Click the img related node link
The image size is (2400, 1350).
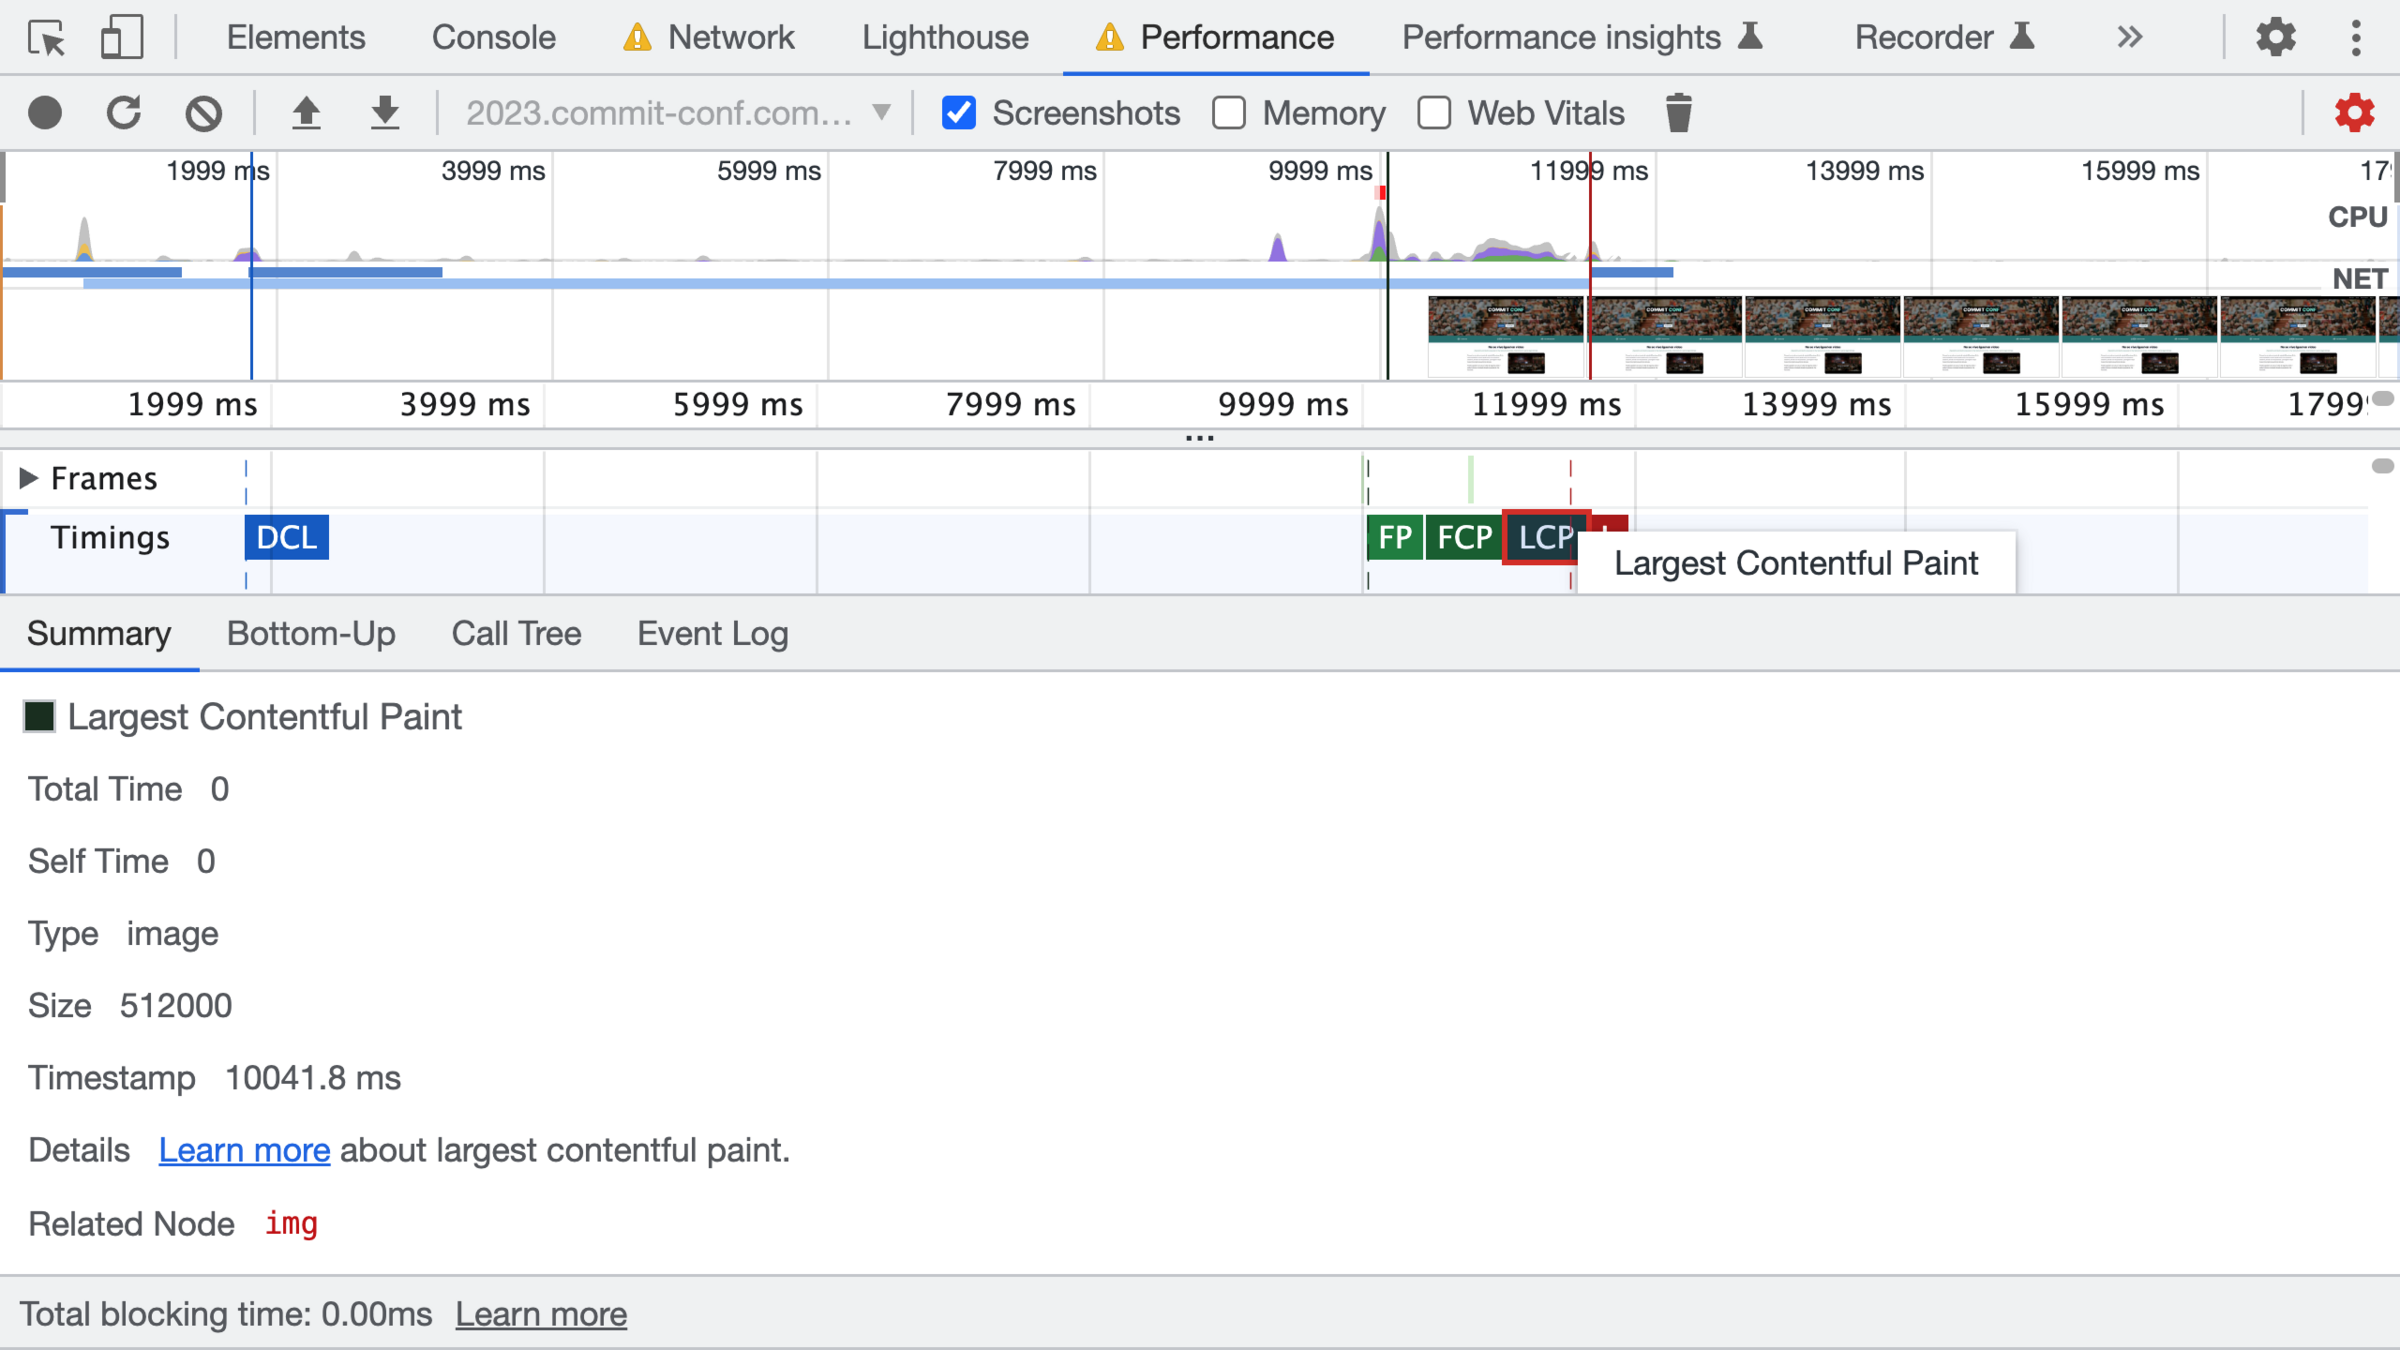coord(291,1224)
